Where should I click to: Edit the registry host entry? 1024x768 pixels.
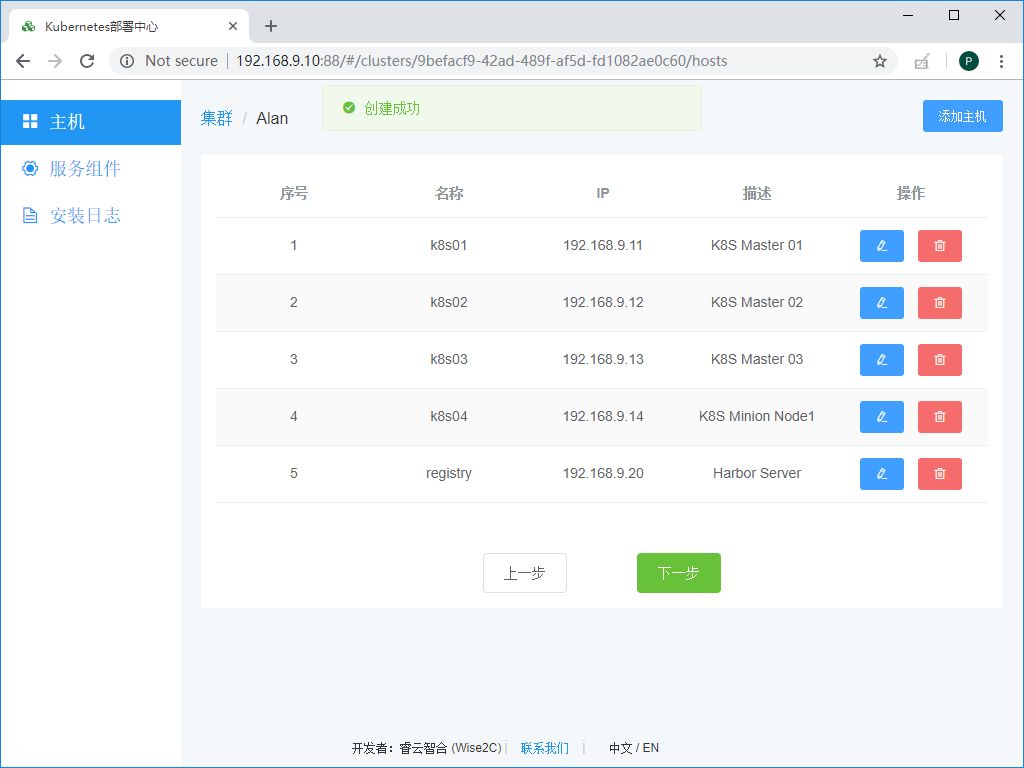[x=882, y=473]
